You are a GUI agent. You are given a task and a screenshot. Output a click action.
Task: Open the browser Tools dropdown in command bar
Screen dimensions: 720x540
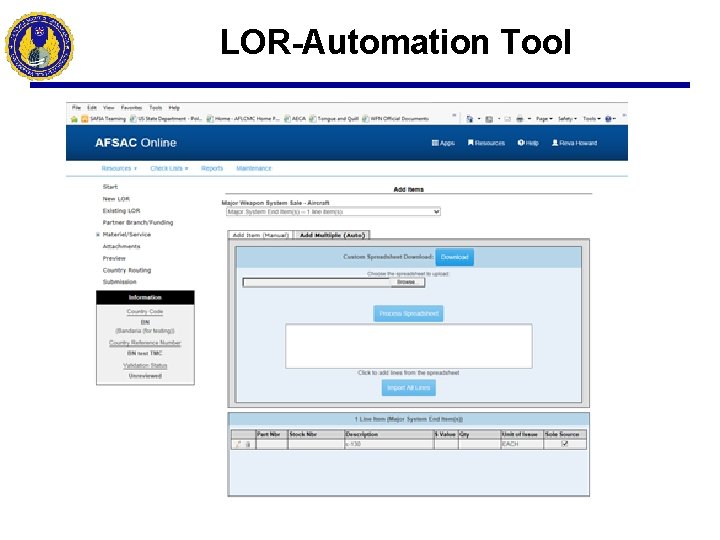591,119
